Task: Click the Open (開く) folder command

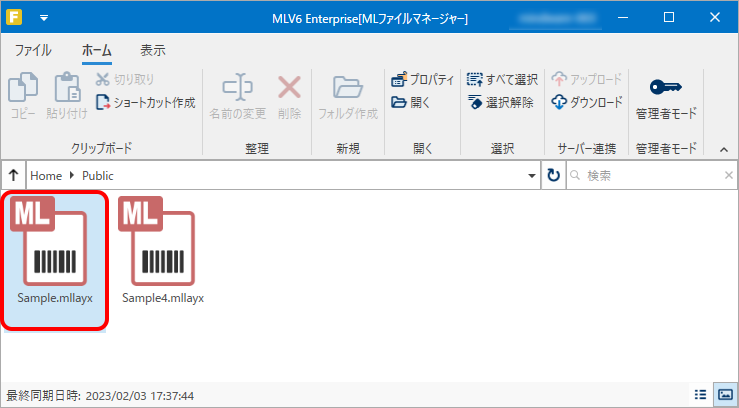Action: coord(411,102)
